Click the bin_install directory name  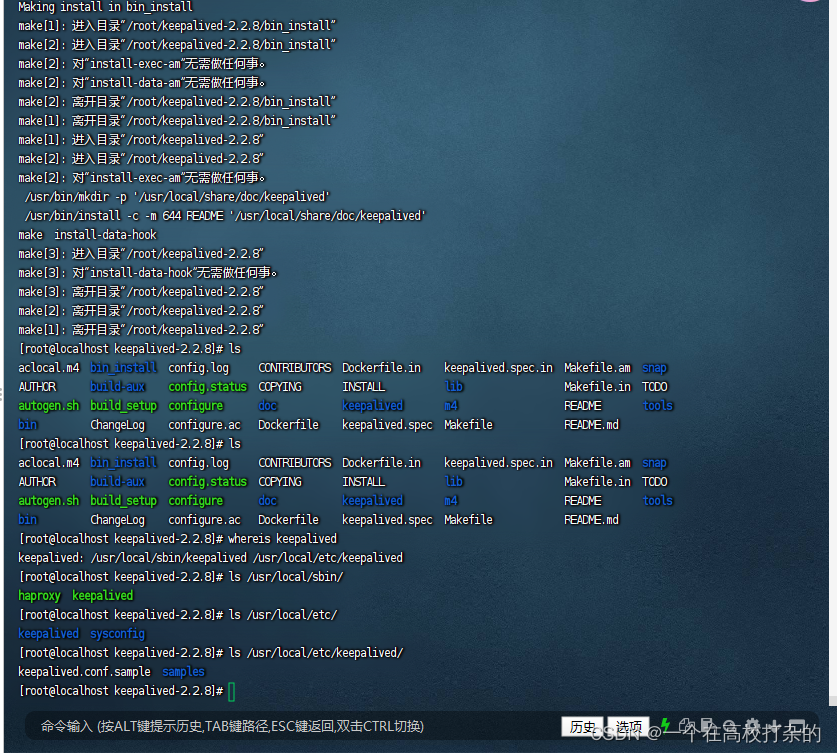(x=123, y=367)
